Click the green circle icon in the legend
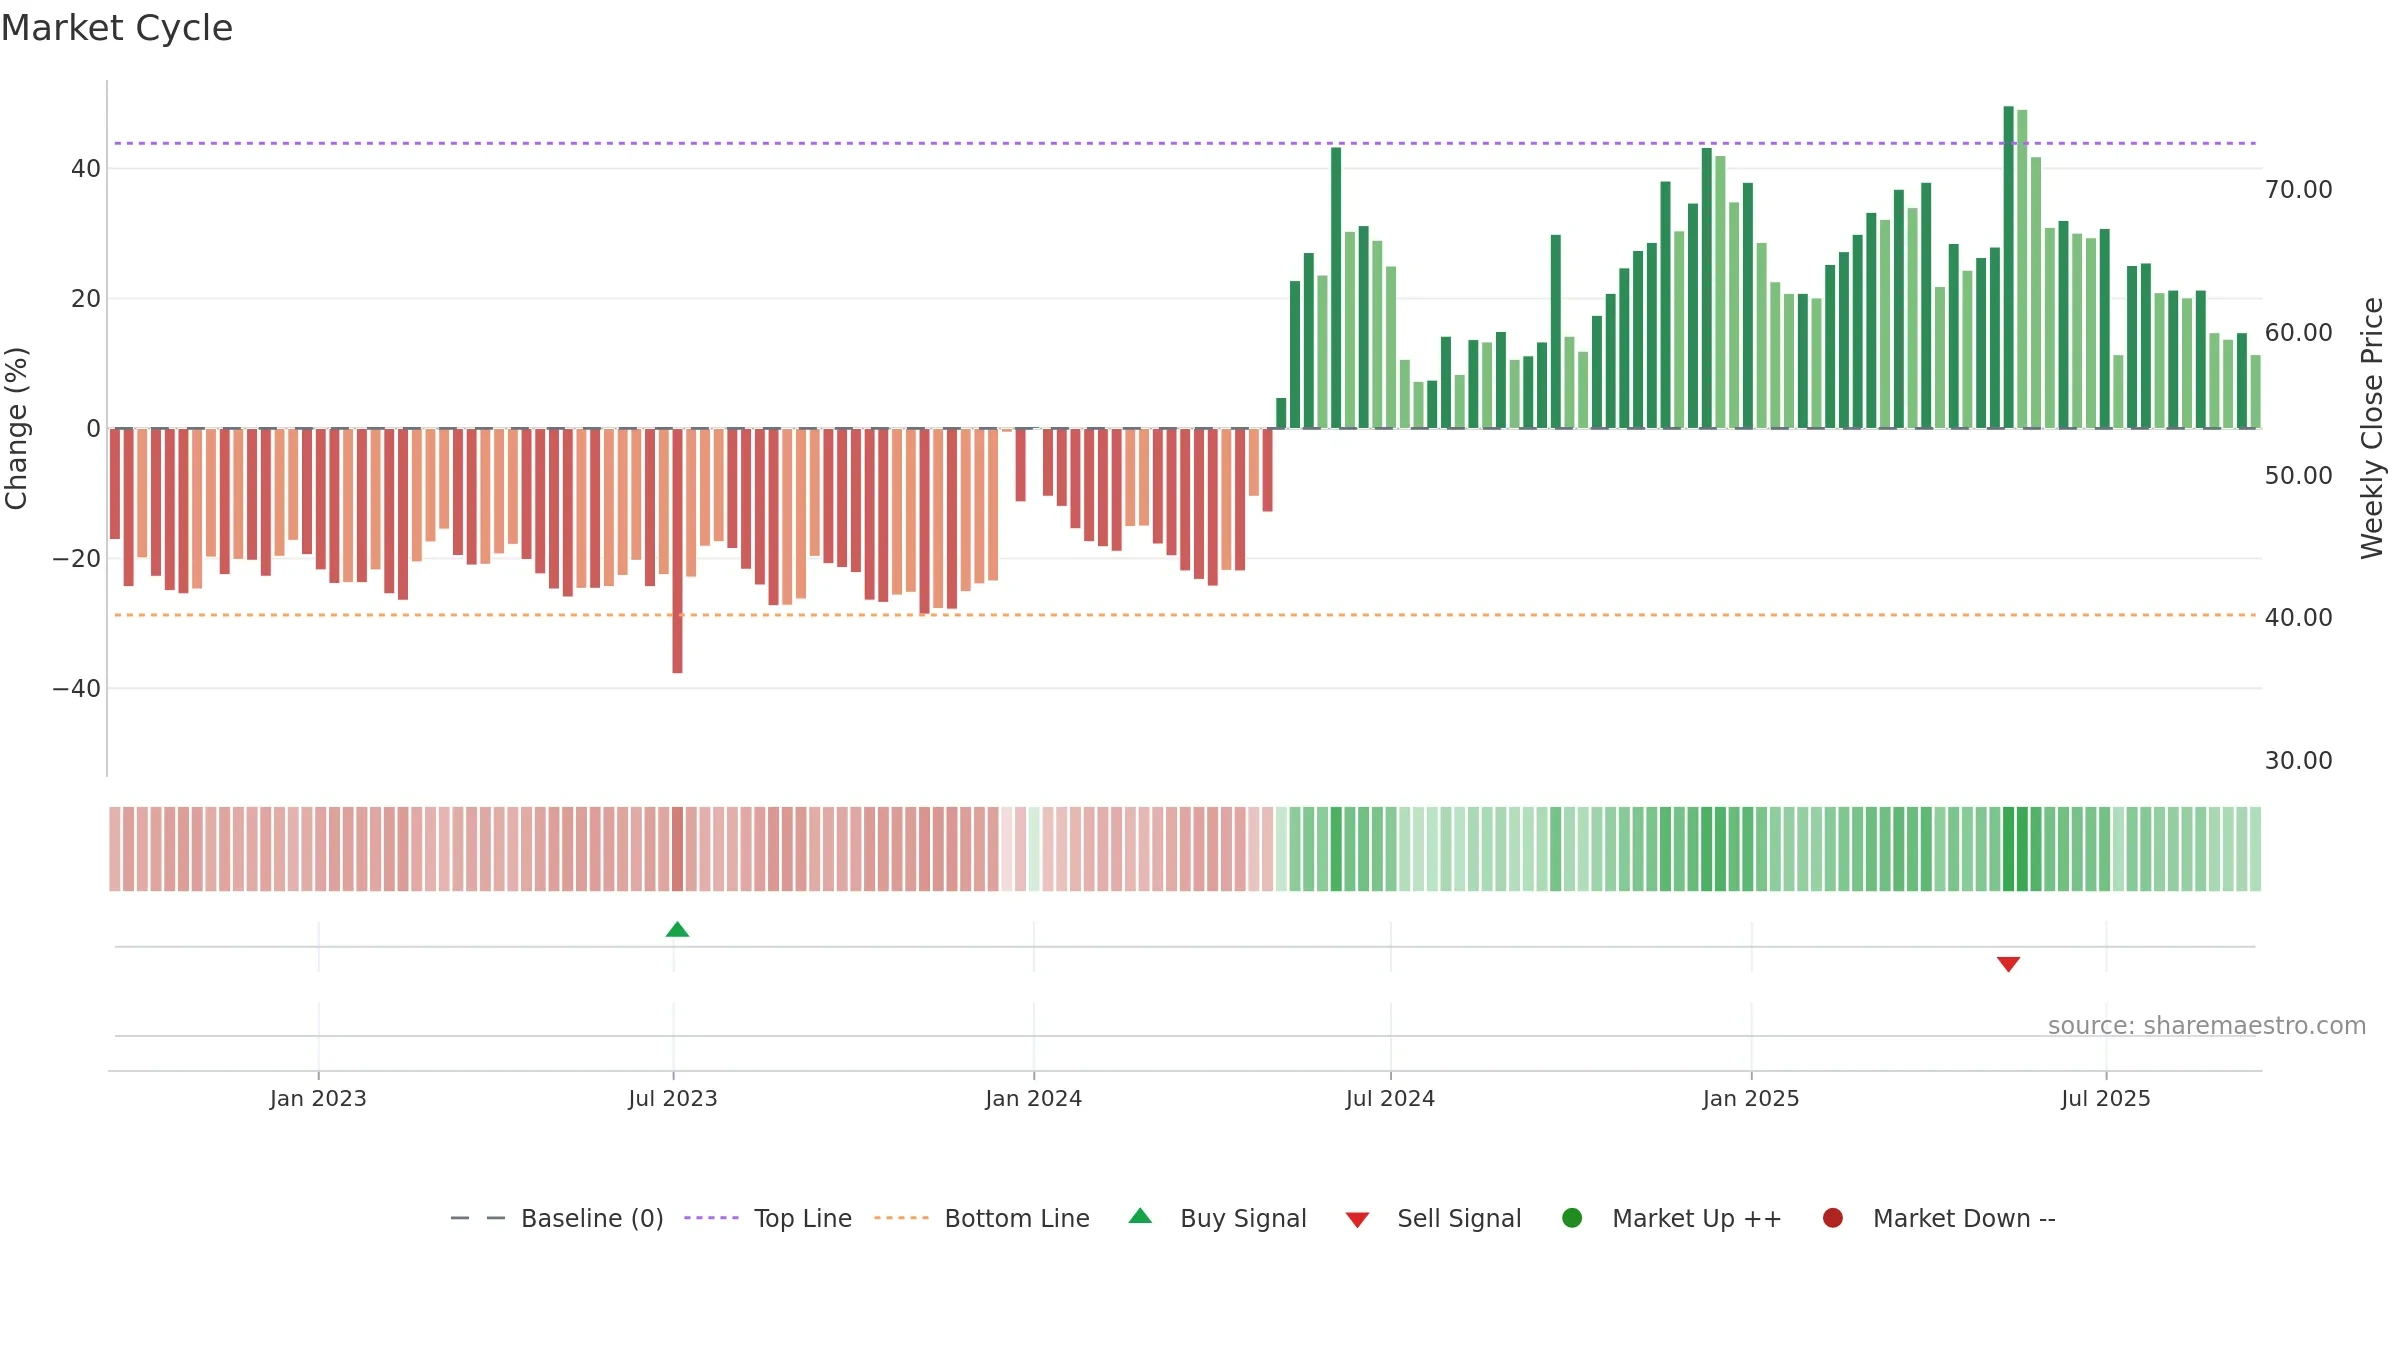 point(1572,1218)
